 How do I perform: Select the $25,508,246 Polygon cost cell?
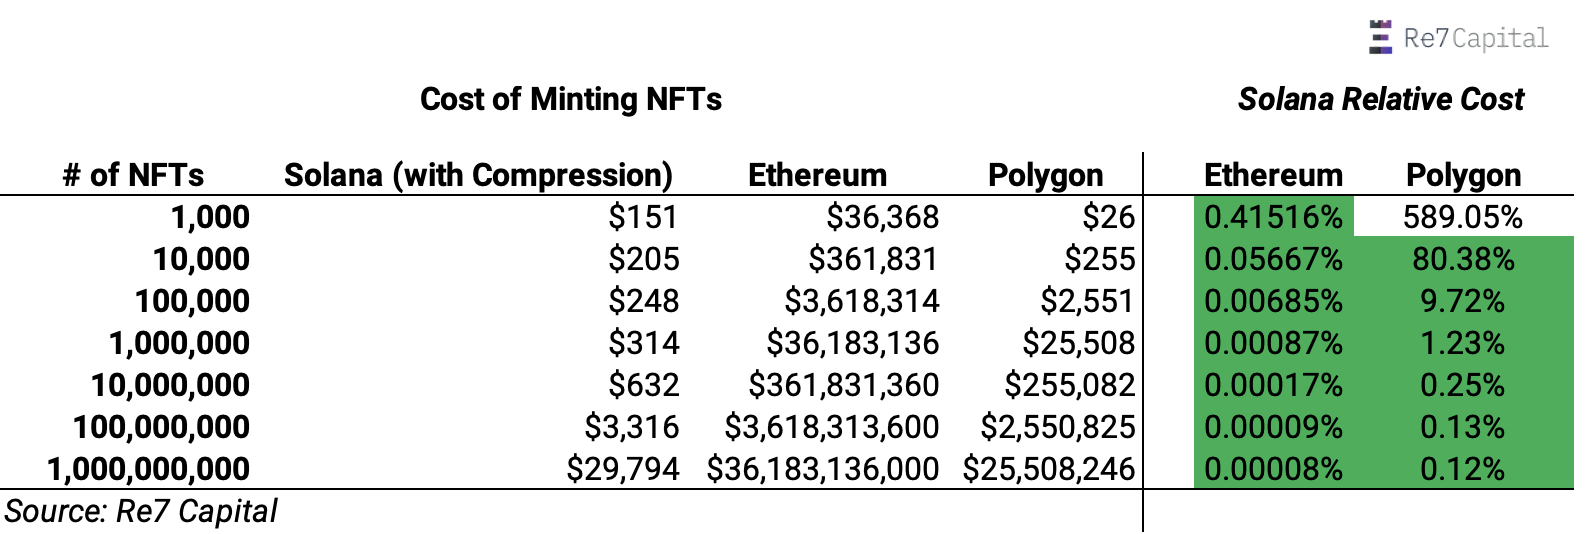(1049, 469)
